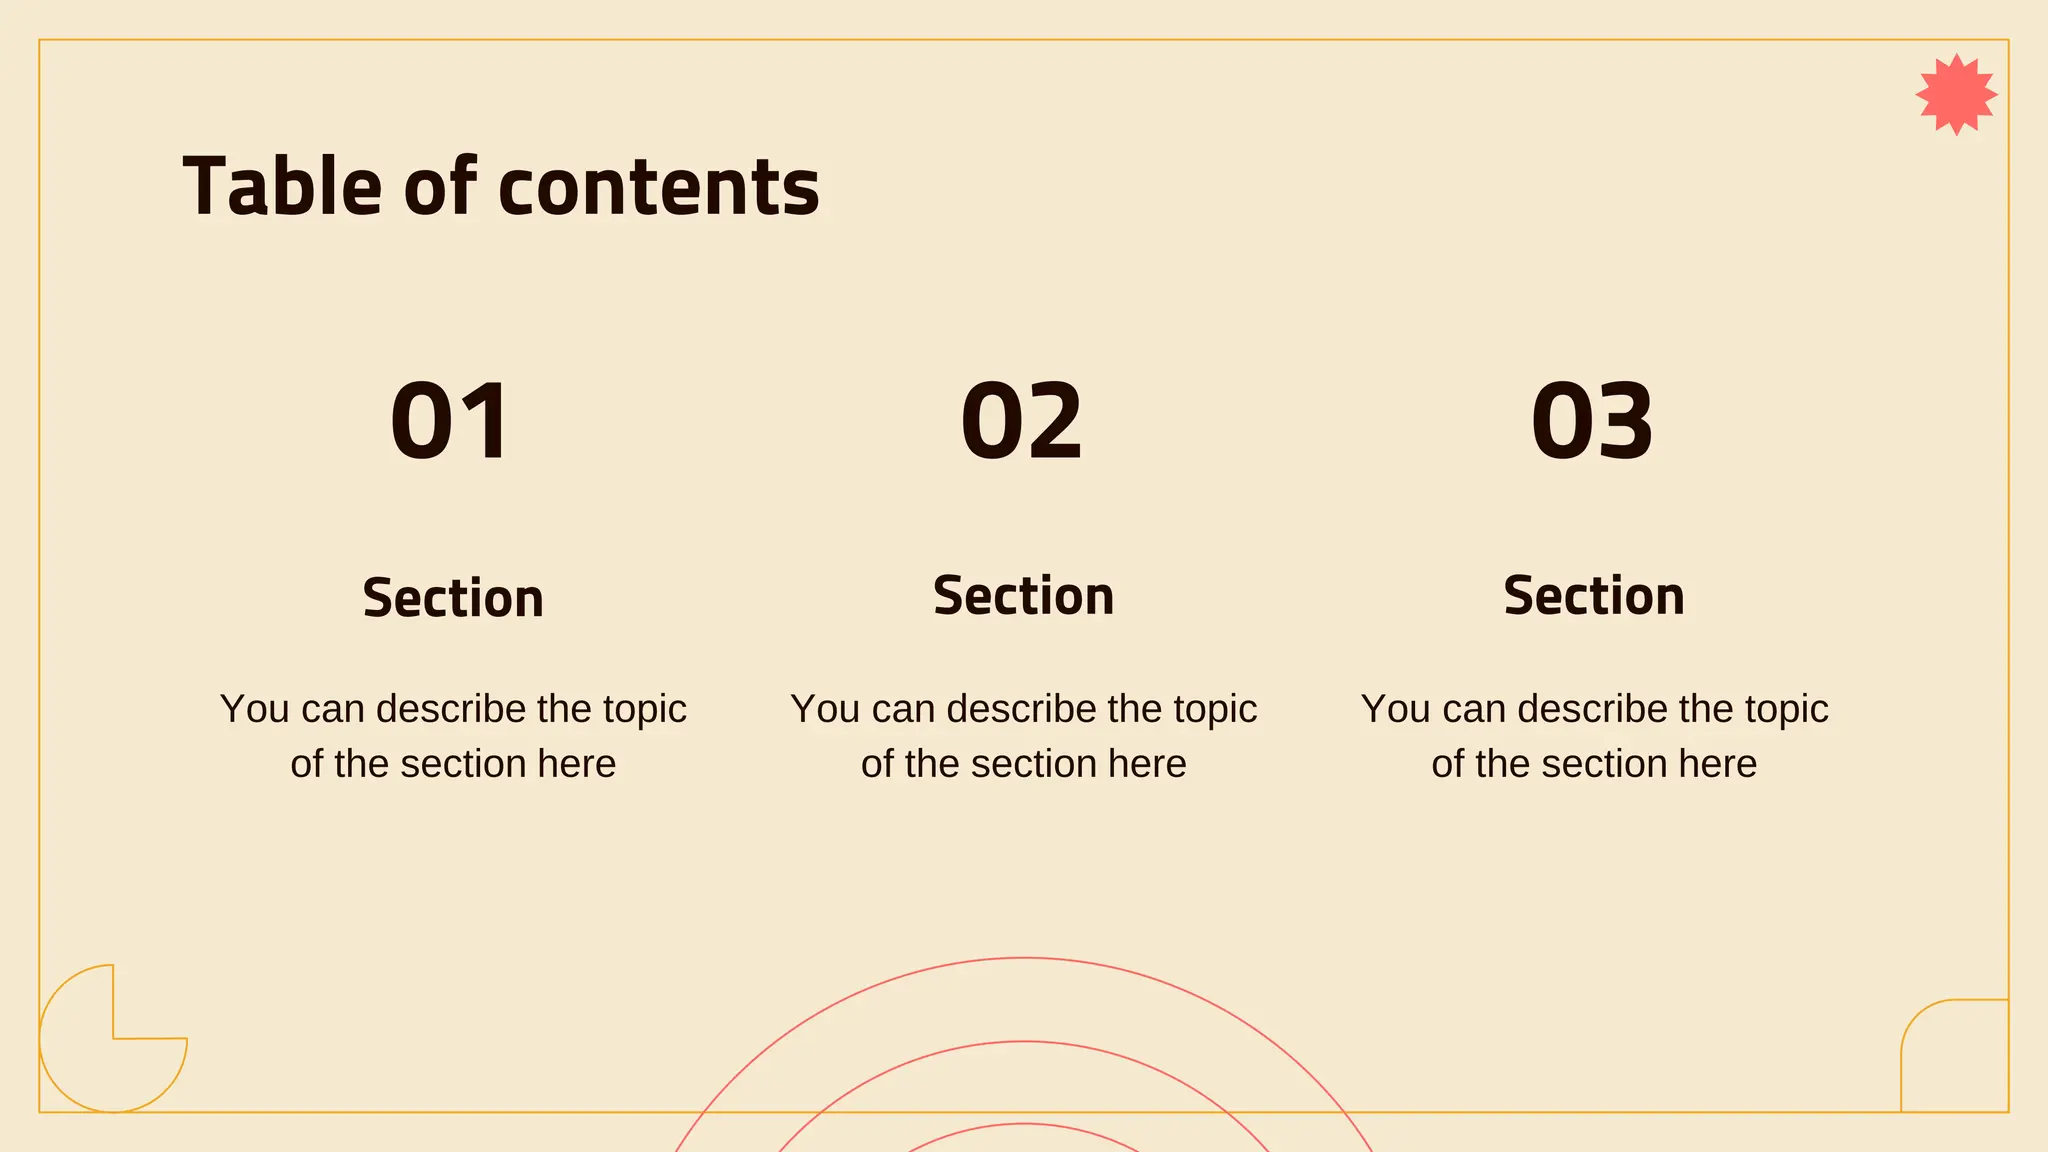Click the red starburst shape
This screenshot has height=1152, width=2048.
coord(1956,95)
